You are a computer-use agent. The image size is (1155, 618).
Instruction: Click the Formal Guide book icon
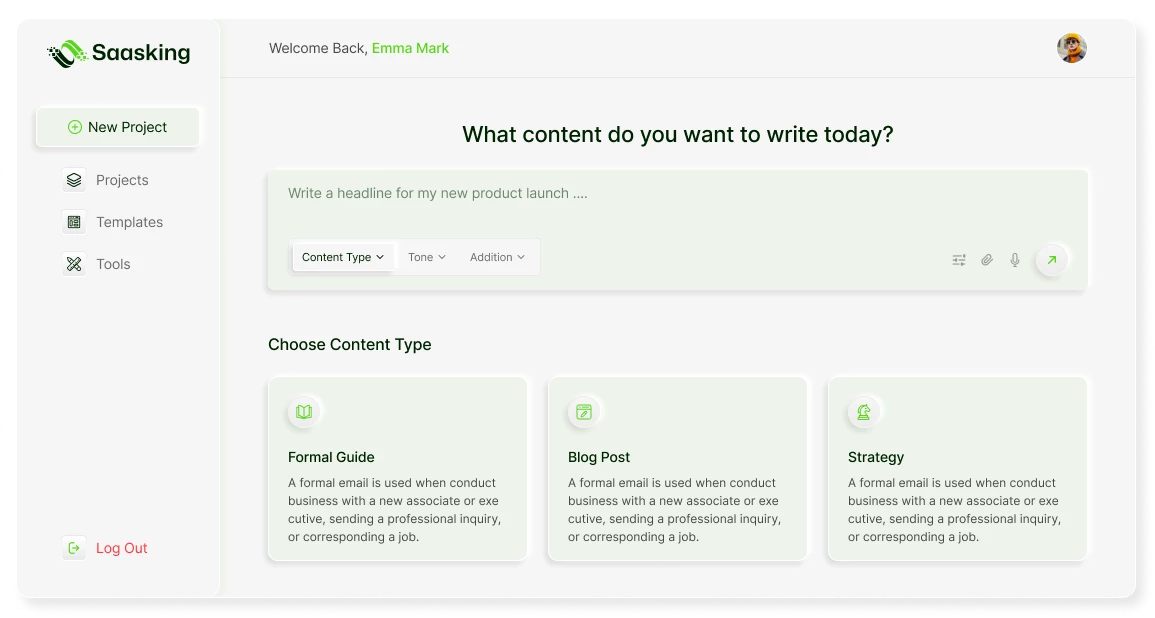304,411
